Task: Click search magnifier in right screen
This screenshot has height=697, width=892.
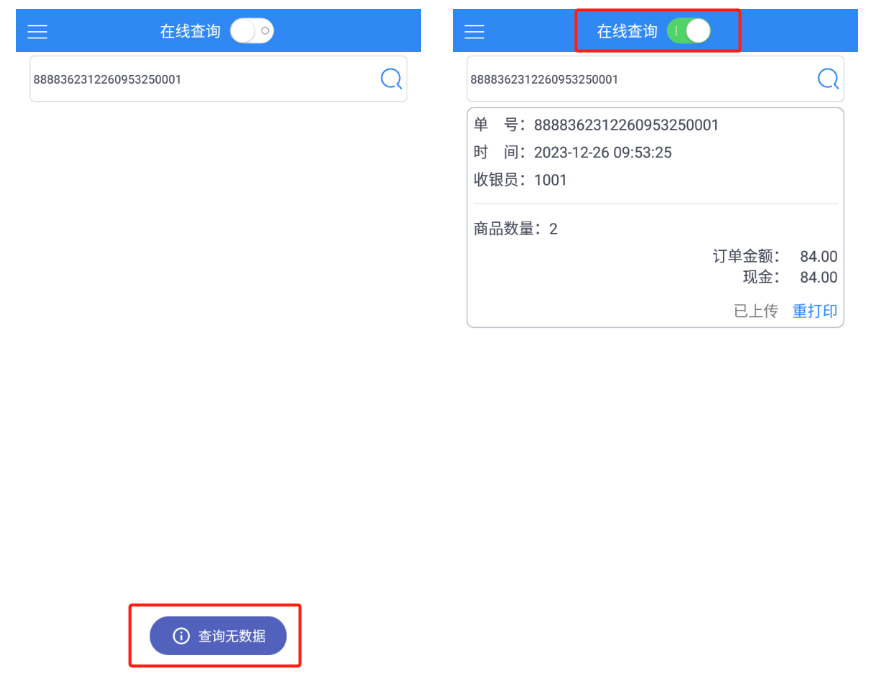Action: 828,79
